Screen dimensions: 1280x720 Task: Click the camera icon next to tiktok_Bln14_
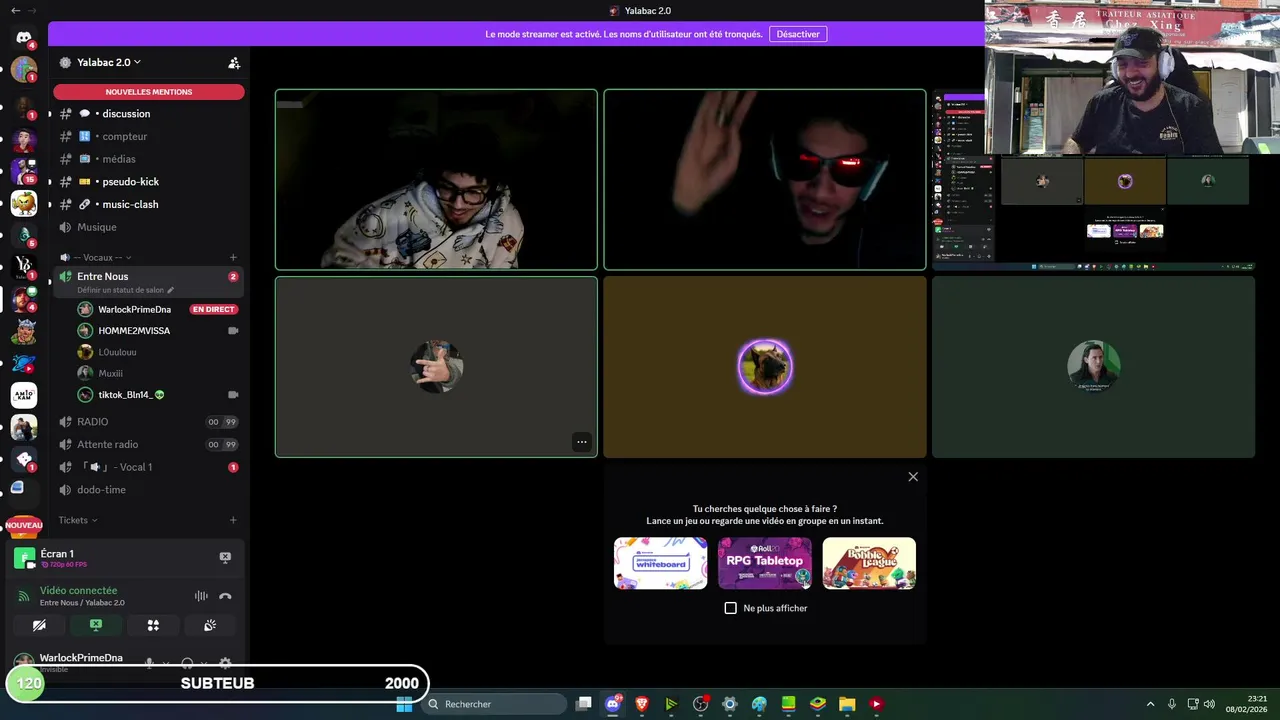tap(233, 395)
